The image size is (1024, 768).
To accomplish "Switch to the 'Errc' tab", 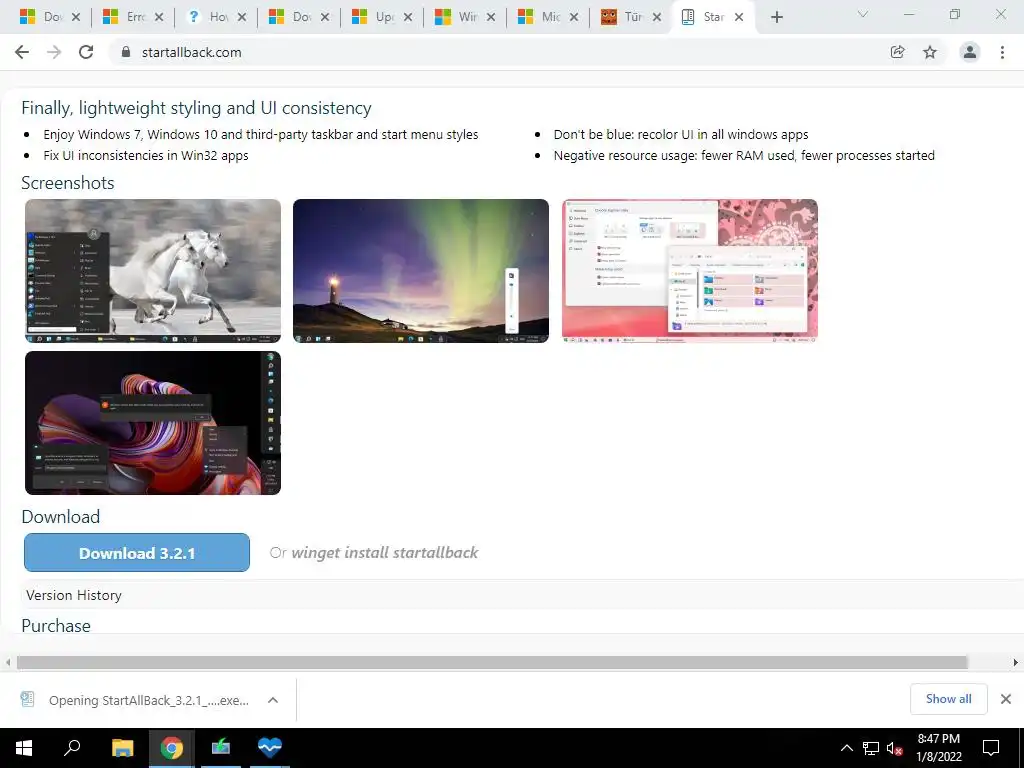I will coord(127,17).
